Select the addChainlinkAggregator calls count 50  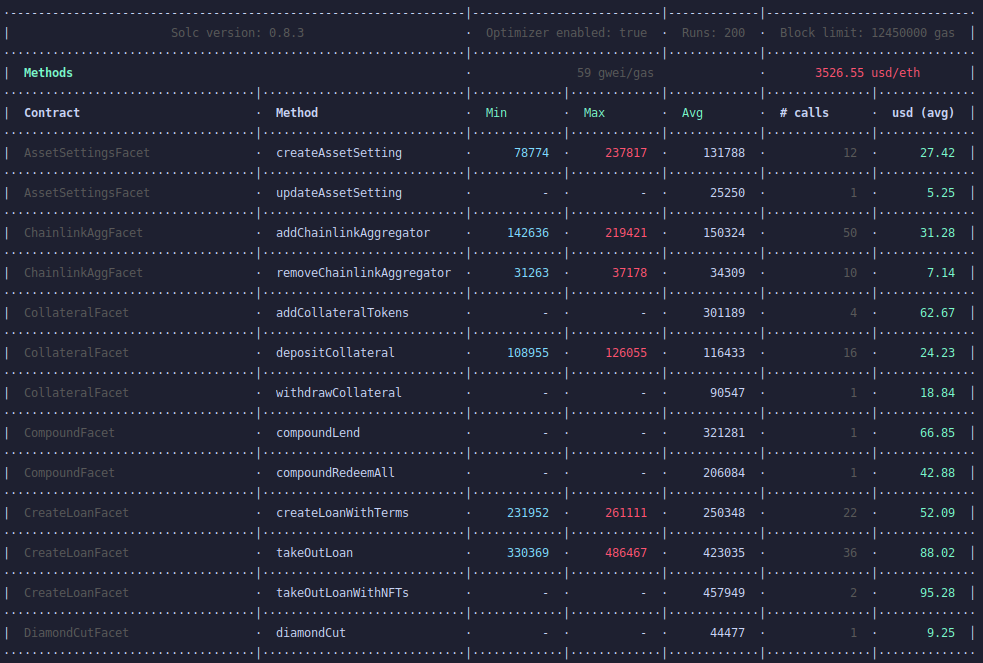[x=850, y=233]
